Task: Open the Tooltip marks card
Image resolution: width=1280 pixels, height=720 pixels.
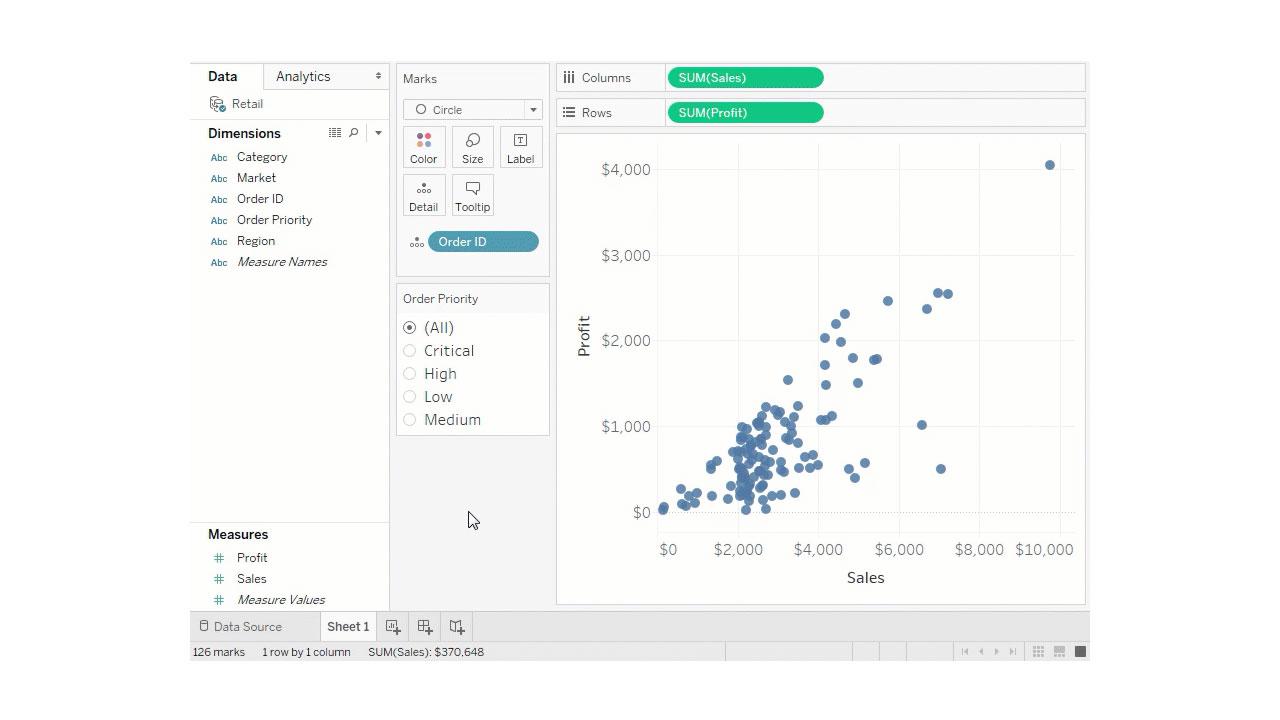Action: click(x=472, y=195)
